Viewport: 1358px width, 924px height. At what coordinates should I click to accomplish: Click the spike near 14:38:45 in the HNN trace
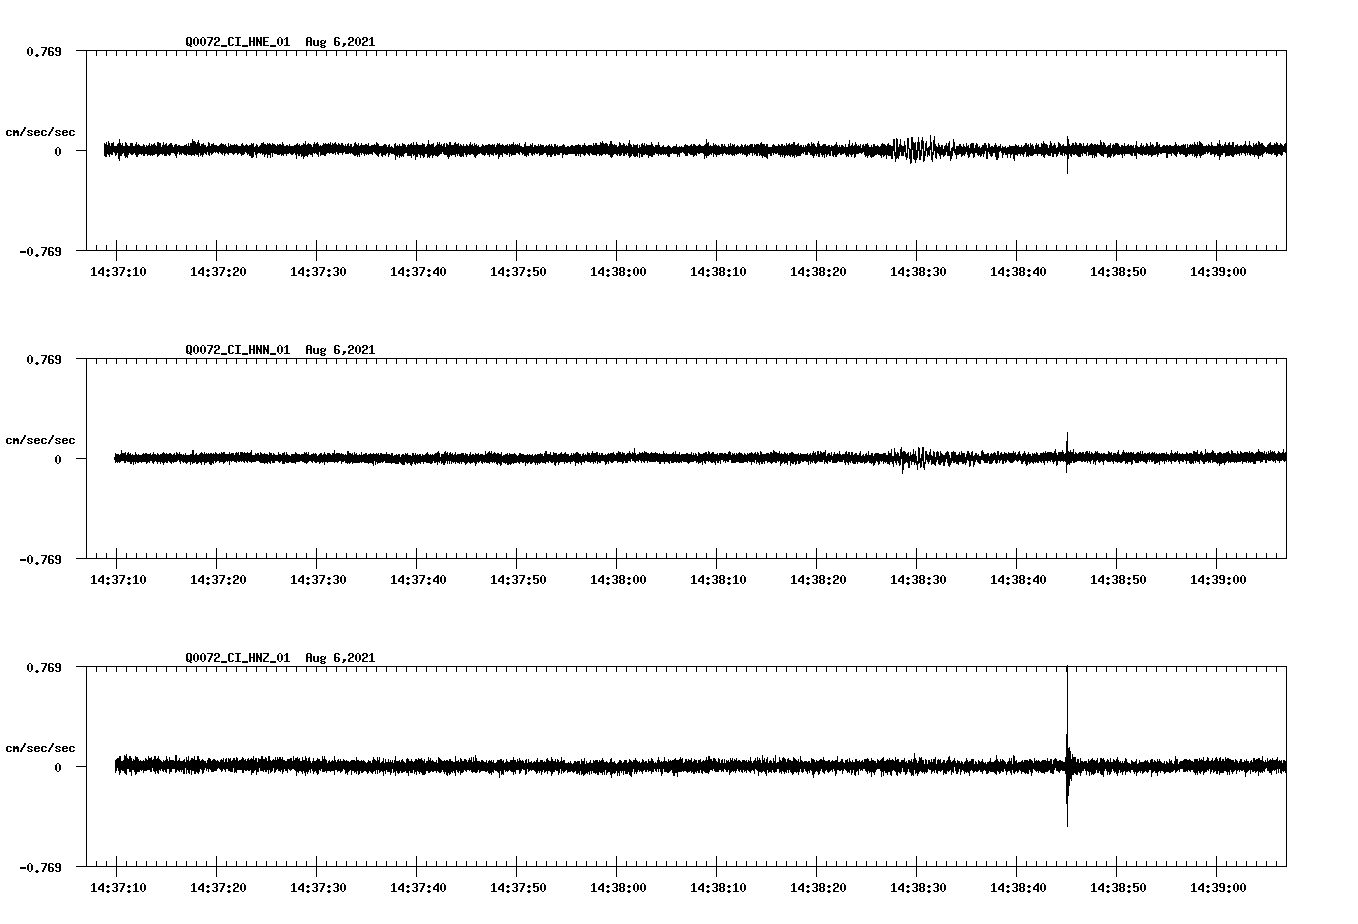[x=1067, y=452]
